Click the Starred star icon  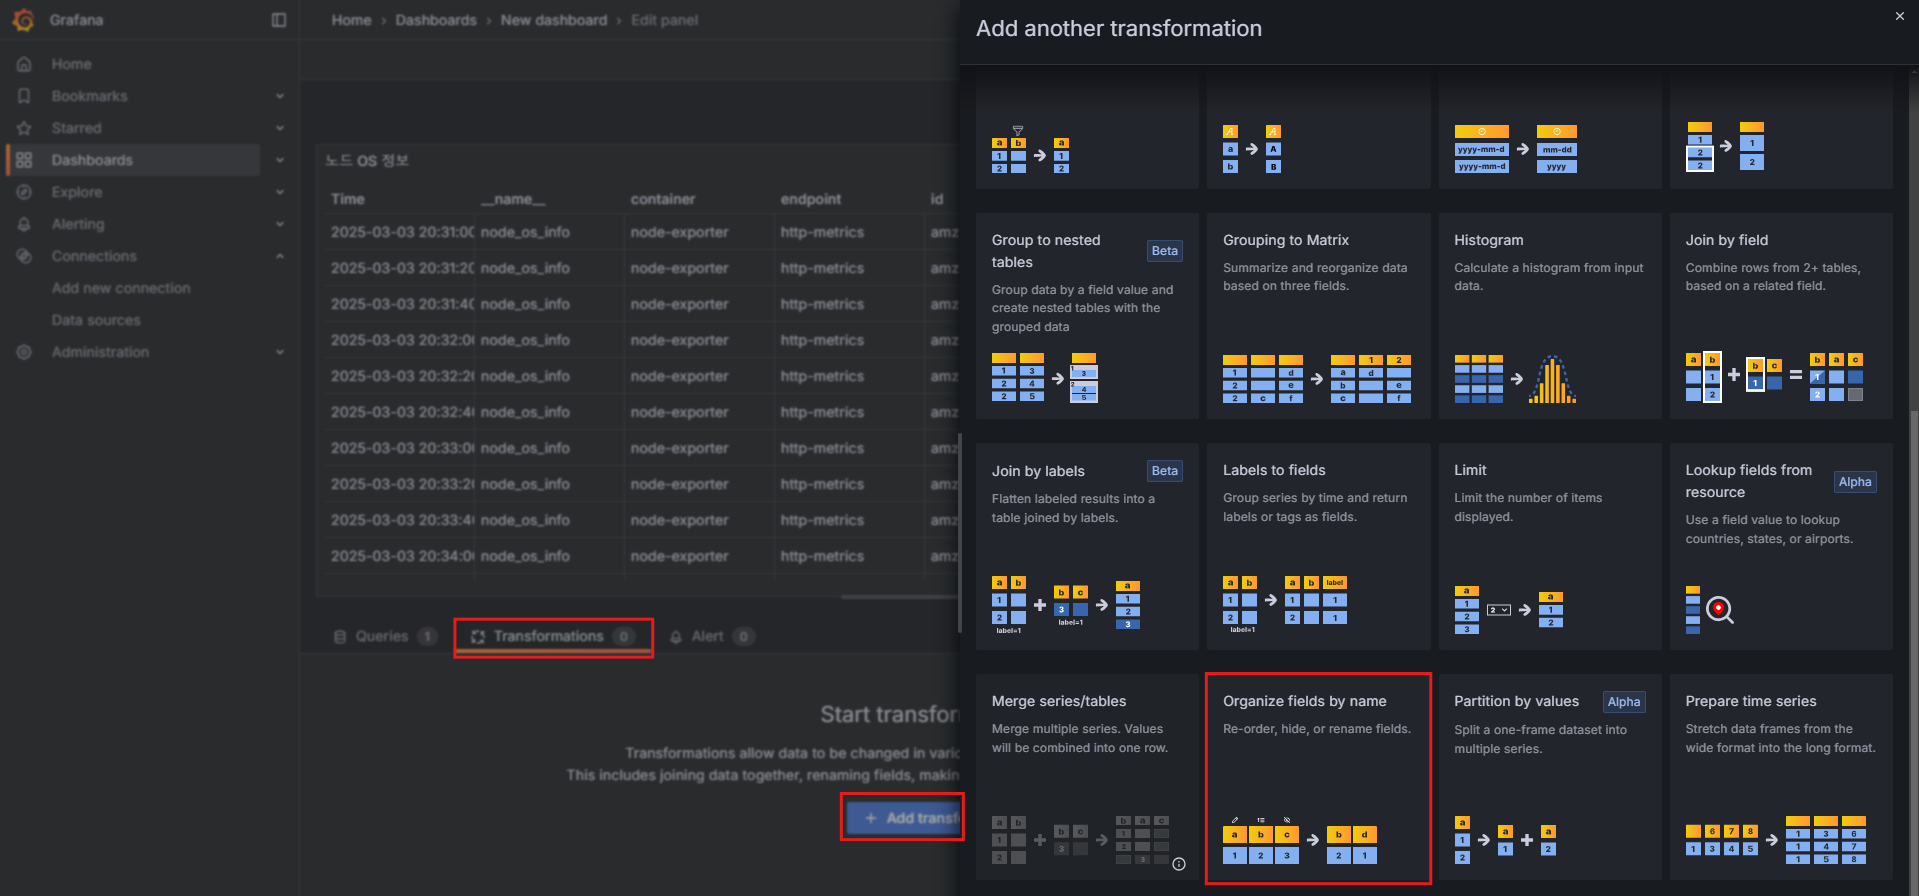24,128
